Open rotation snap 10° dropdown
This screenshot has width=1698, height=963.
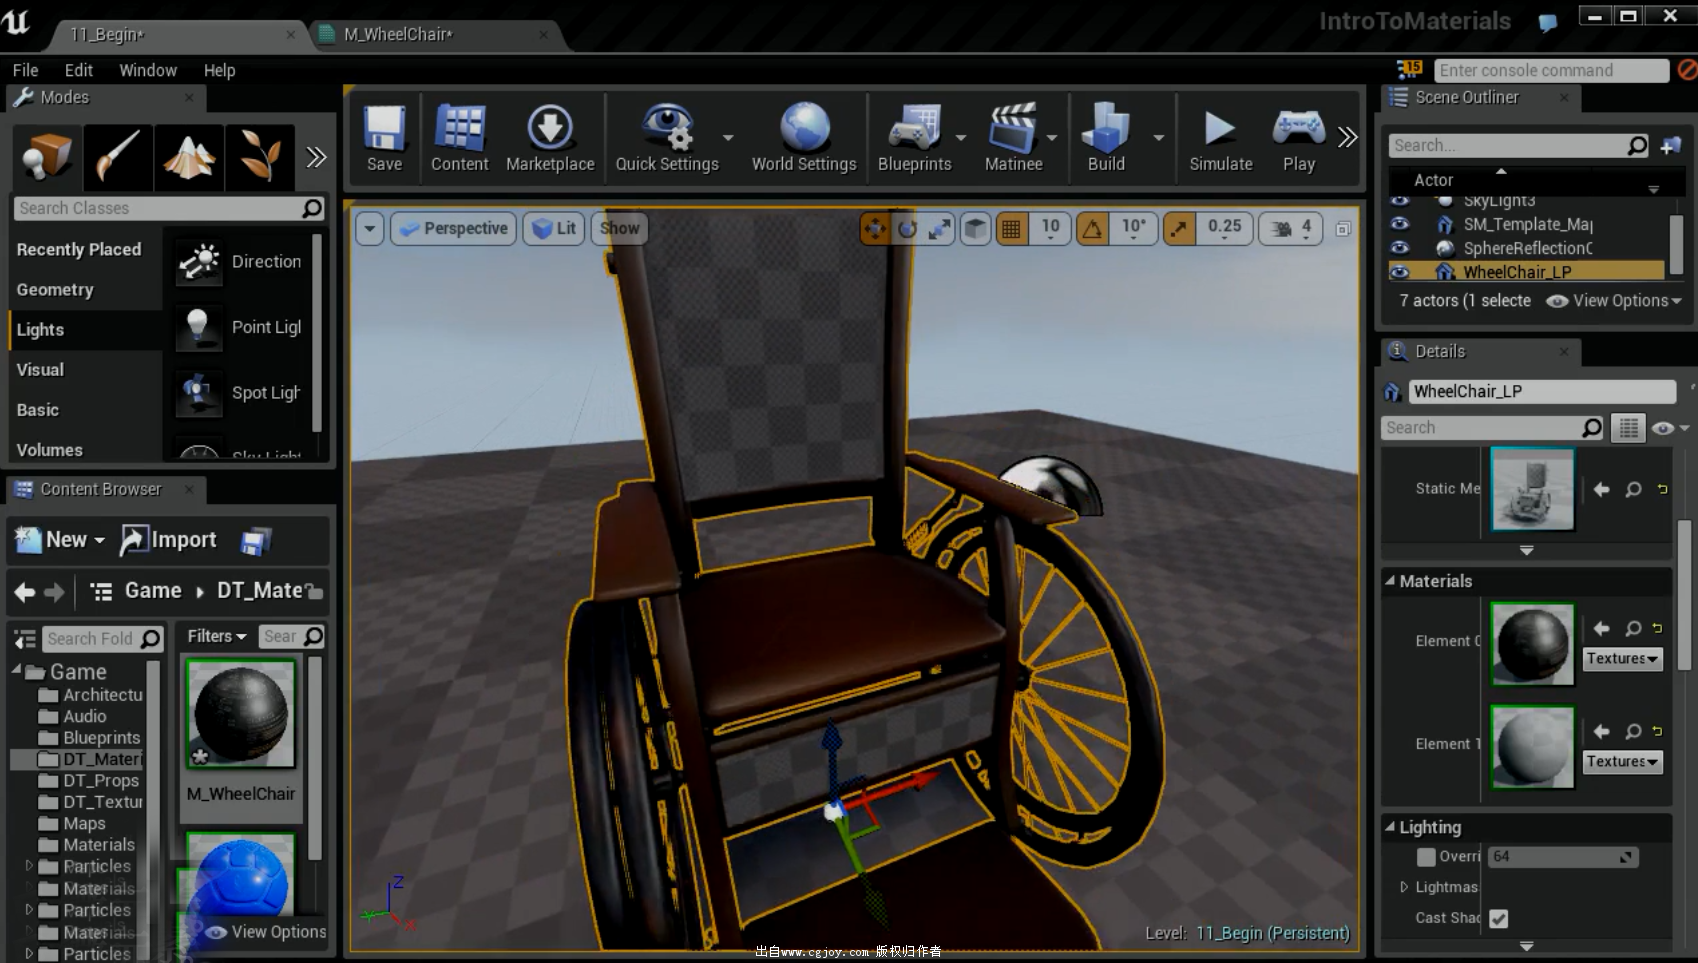(x=1133, y=229)
